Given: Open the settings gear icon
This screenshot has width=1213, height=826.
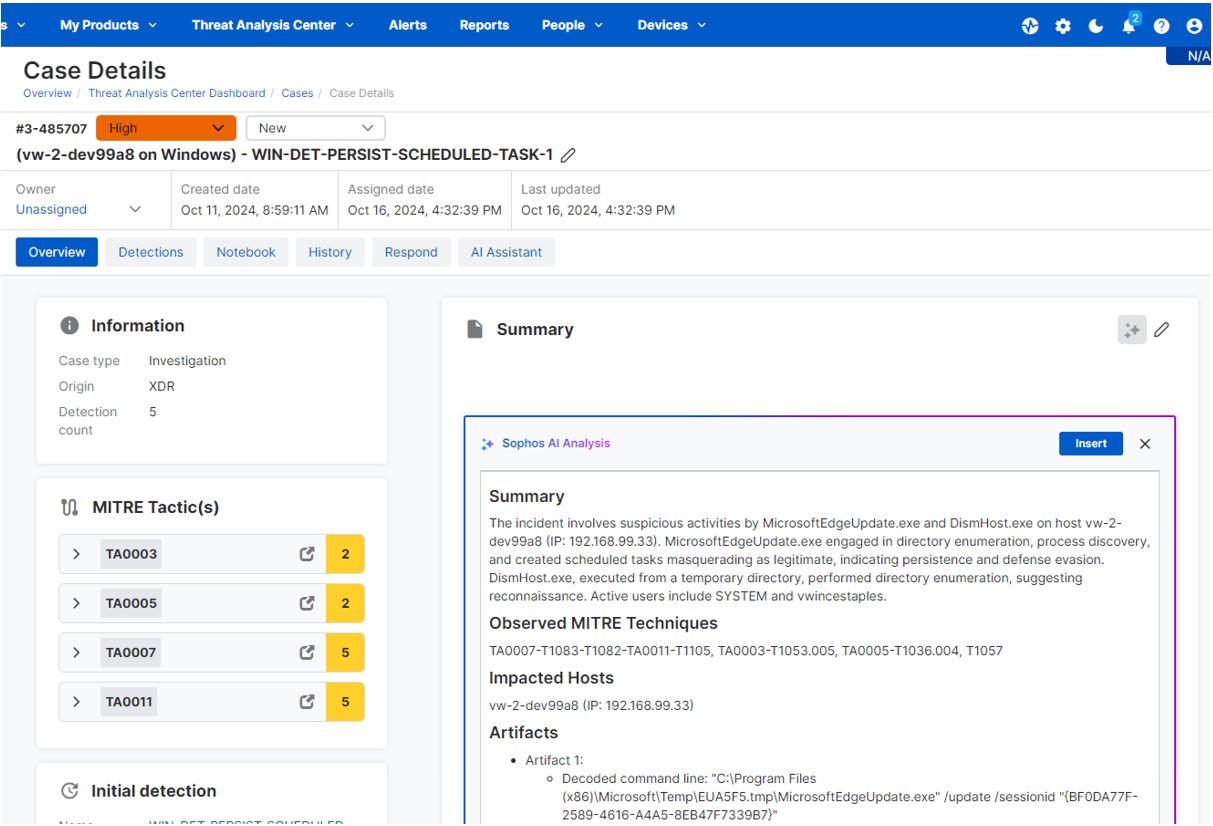Looking at the screenshot, I should click(x=1063, y=26).
